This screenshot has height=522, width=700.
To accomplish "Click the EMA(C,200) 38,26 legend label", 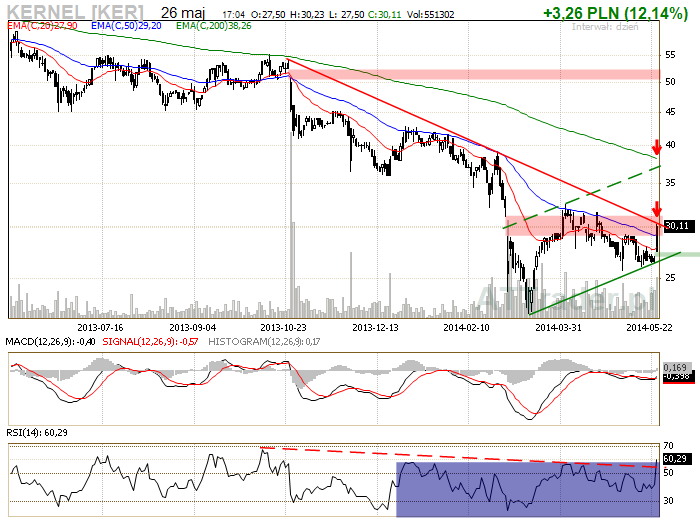I will [x=213, y=26].
